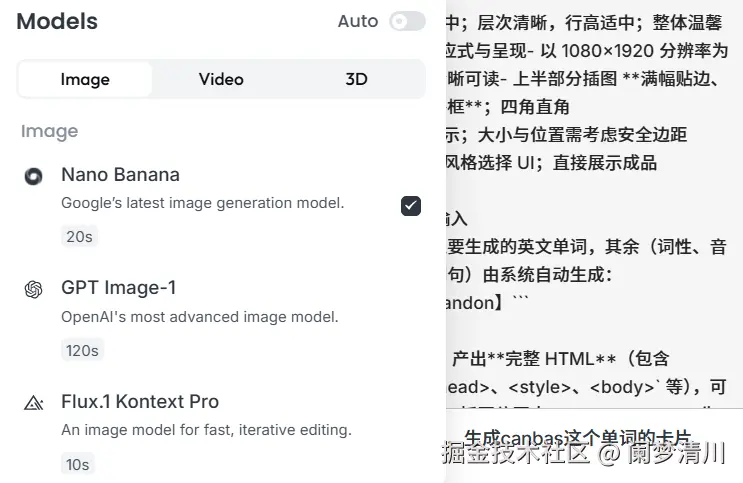Image resolution: width=743 pixels, height=483 pixels.
Task: Click the GPT Image-1 OpenAI logo icon
Action: pyautogui.click(x=33, y=289)
